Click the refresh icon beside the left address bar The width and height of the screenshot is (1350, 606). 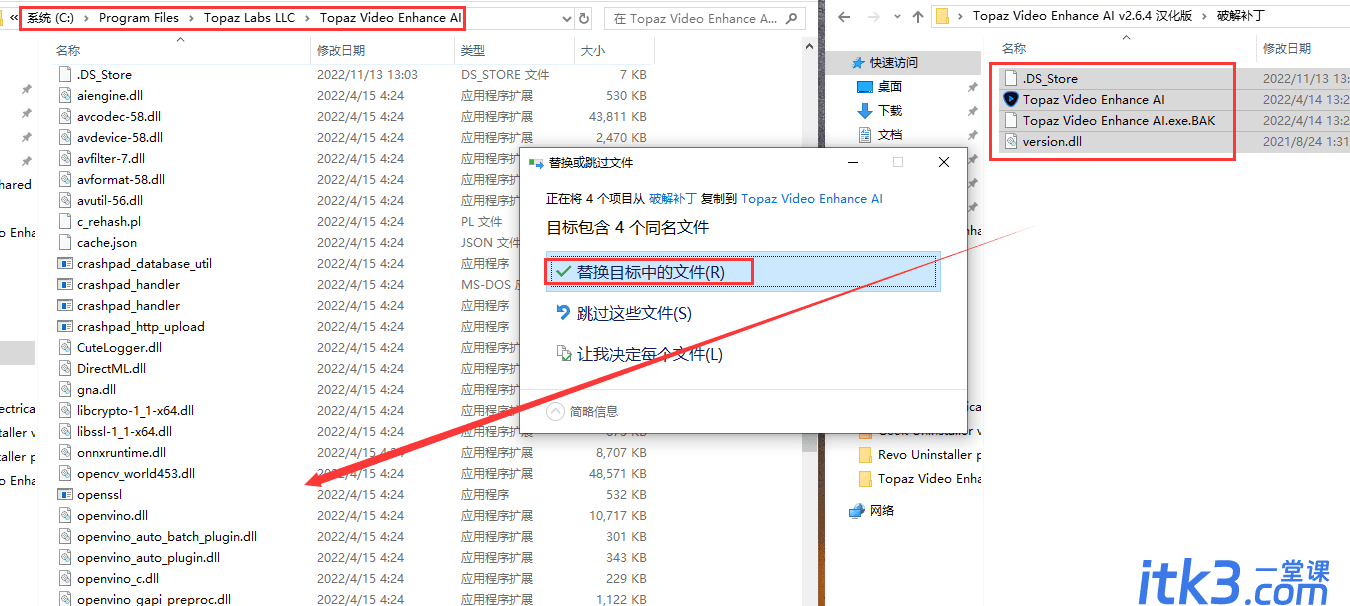click(x=583, y=18)
